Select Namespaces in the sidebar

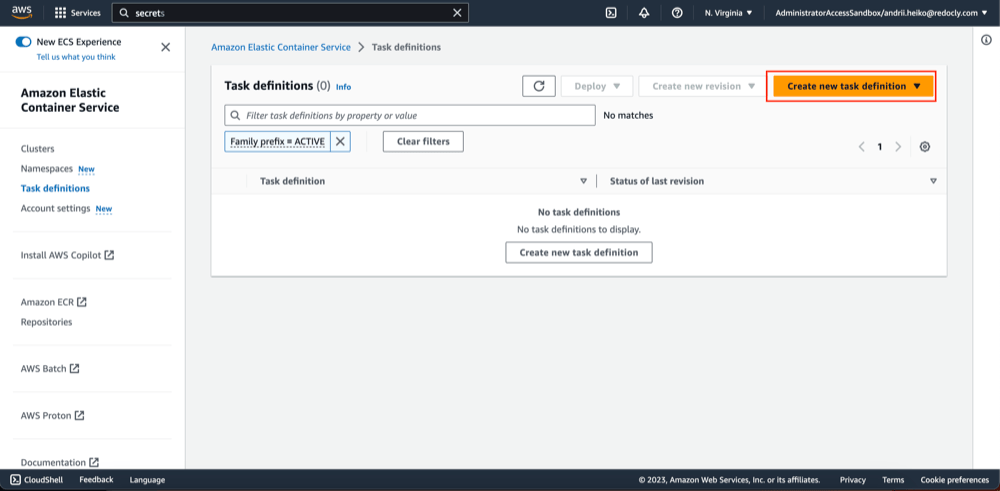[47, 169]
